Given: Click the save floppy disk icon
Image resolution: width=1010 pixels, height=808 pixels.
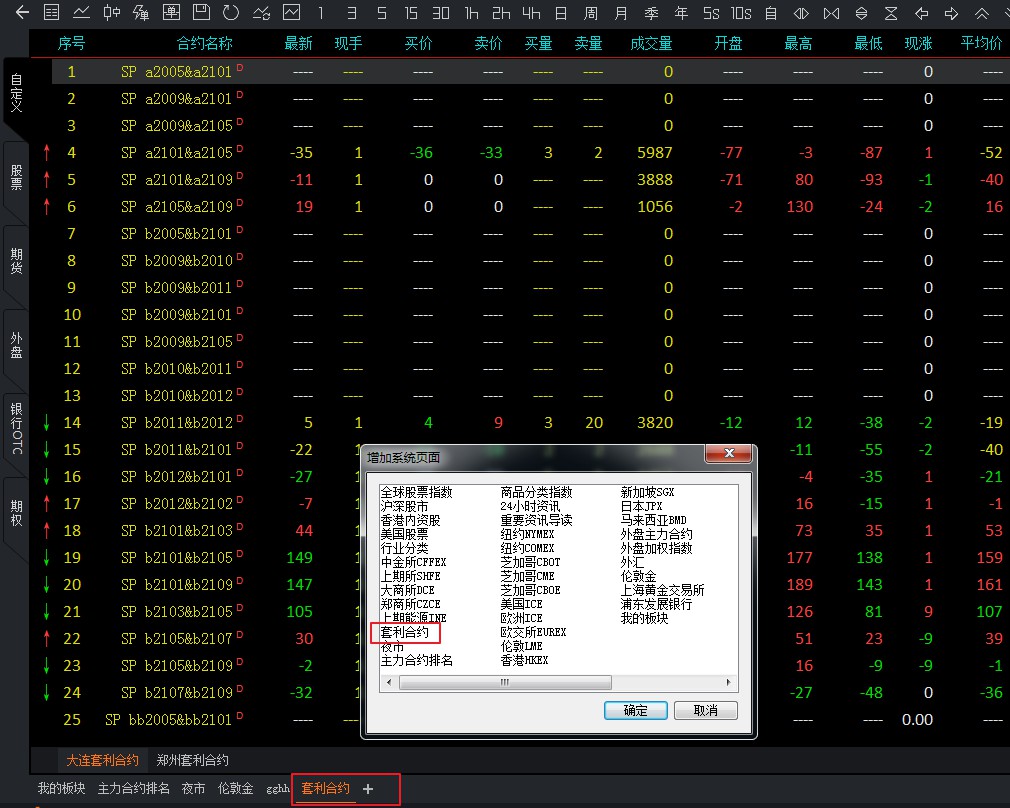Looking at the screenshot, I should (x=201, y=13).
